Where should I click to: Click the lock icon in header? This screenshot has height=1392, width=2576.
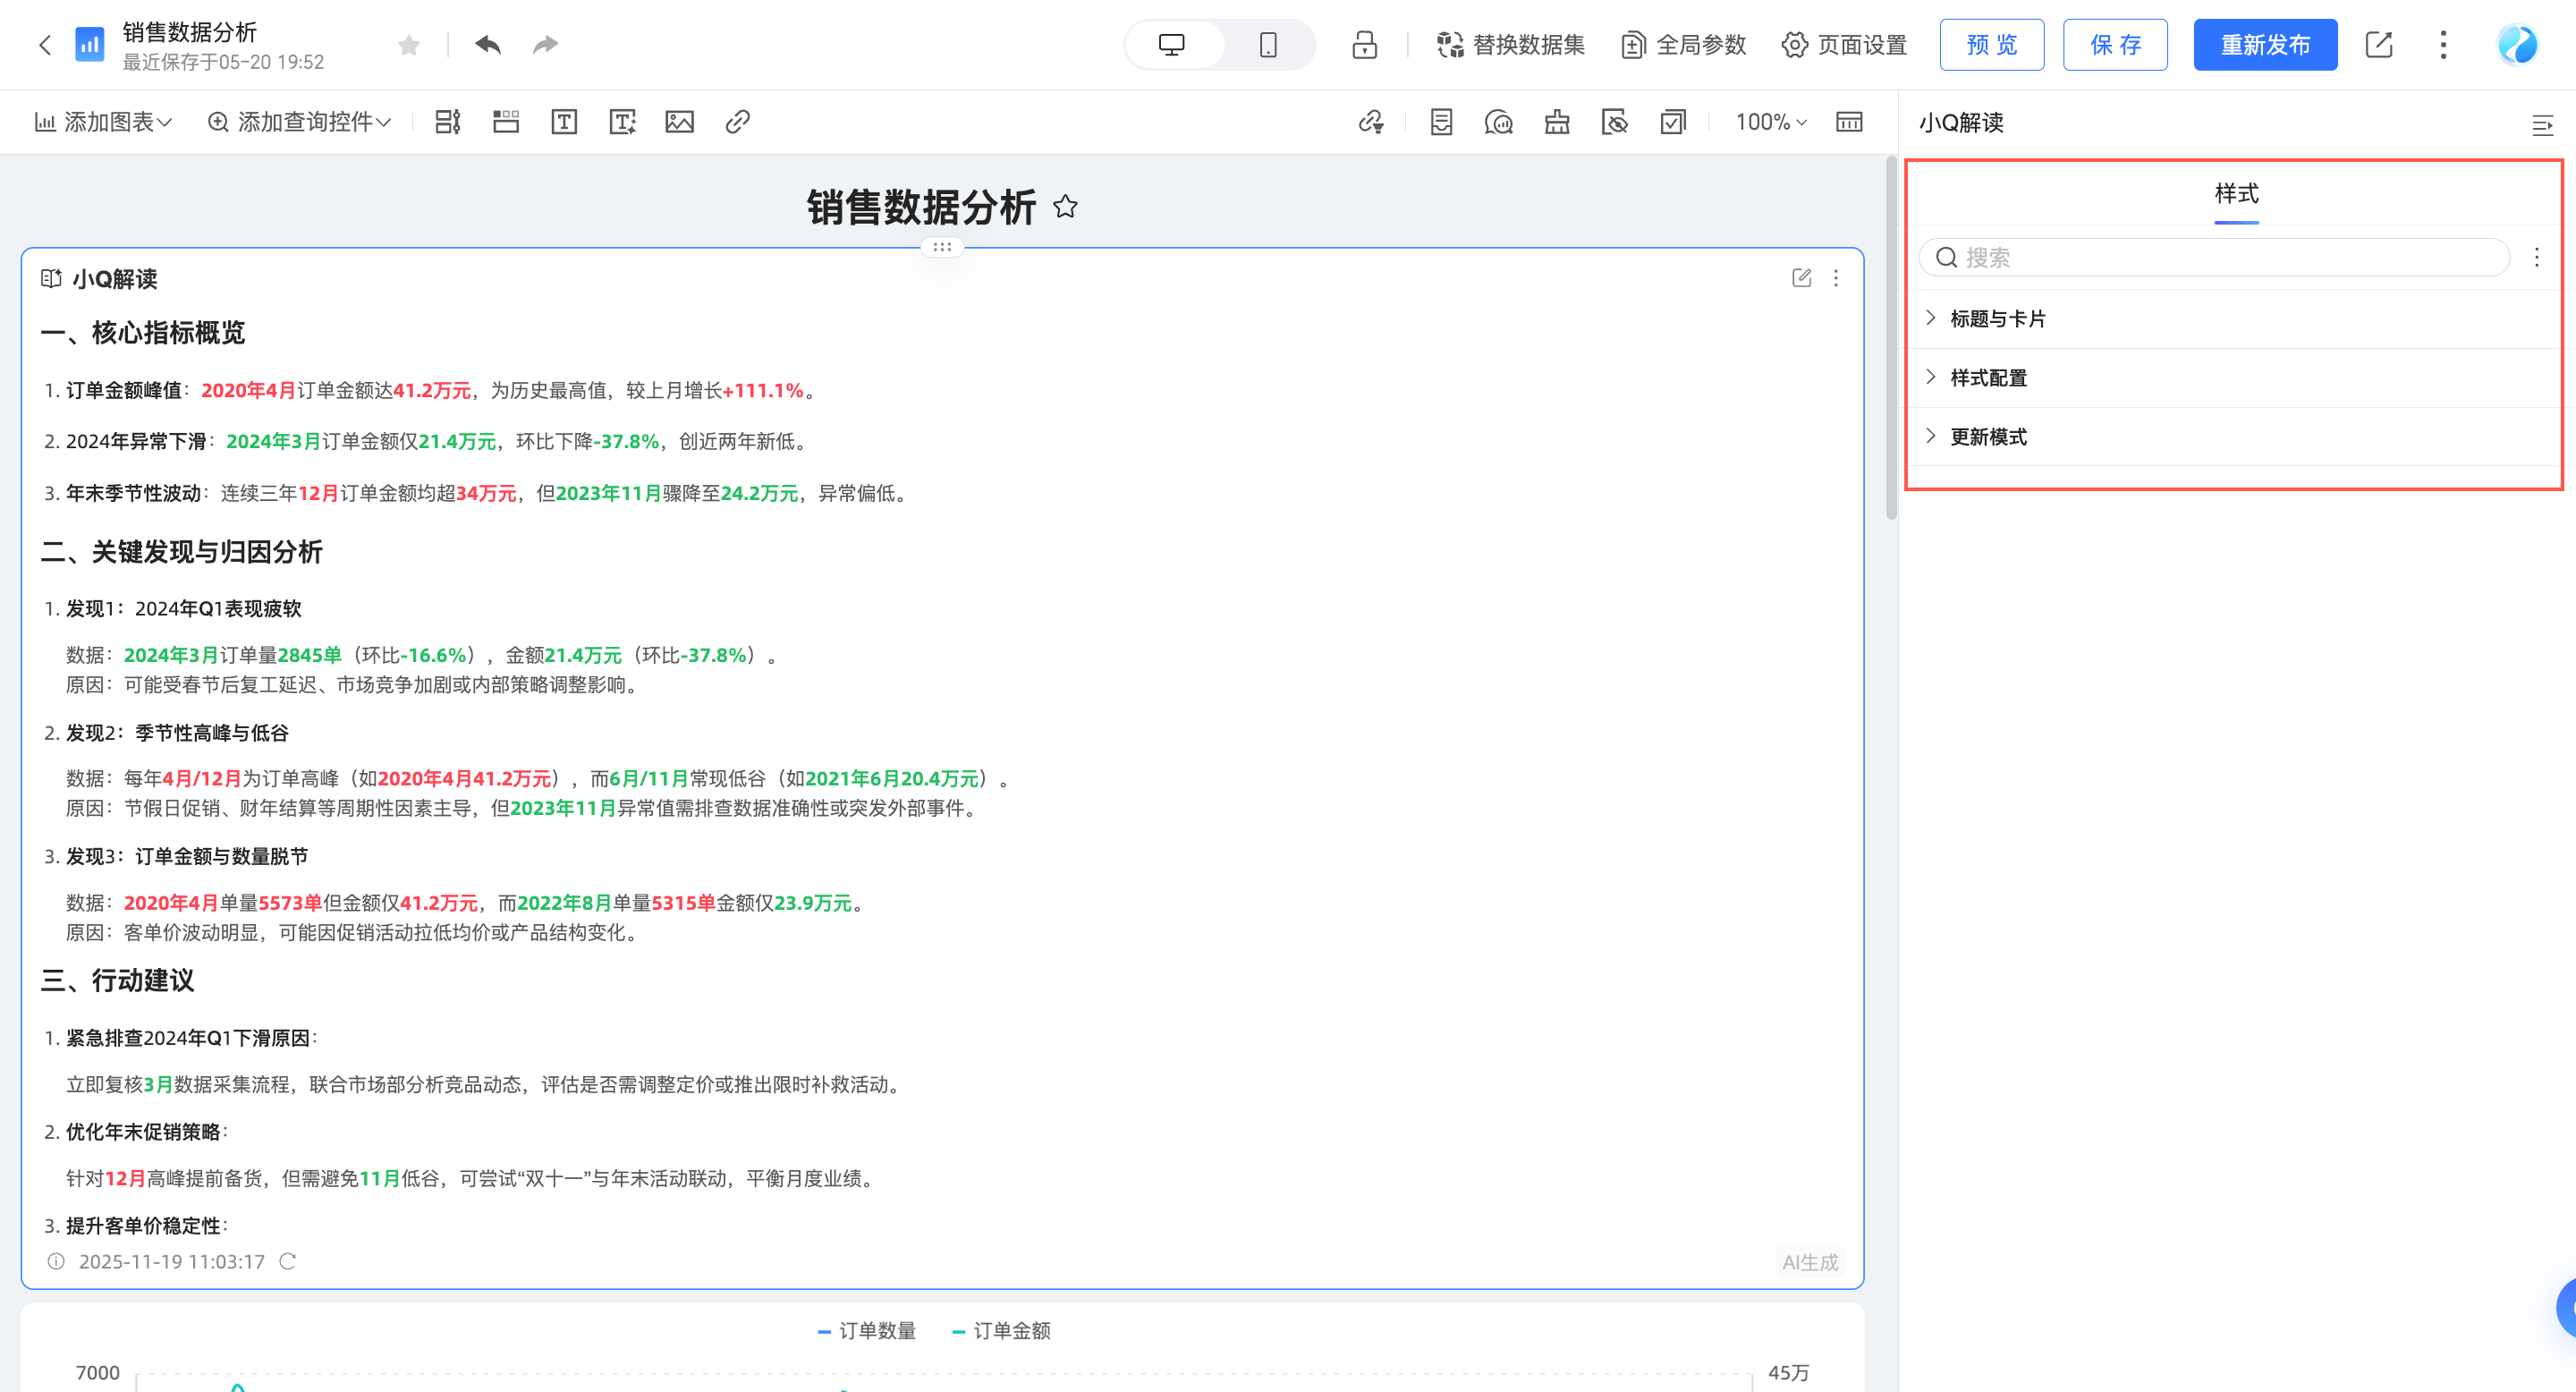[1364, 45]
